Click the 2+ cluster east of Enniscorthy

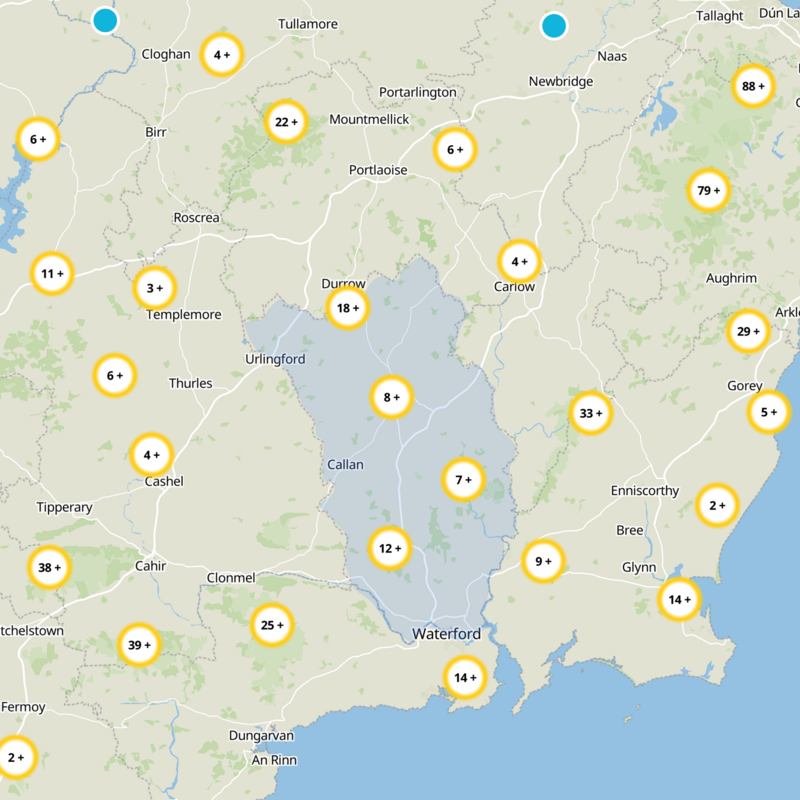coord(717,505)
